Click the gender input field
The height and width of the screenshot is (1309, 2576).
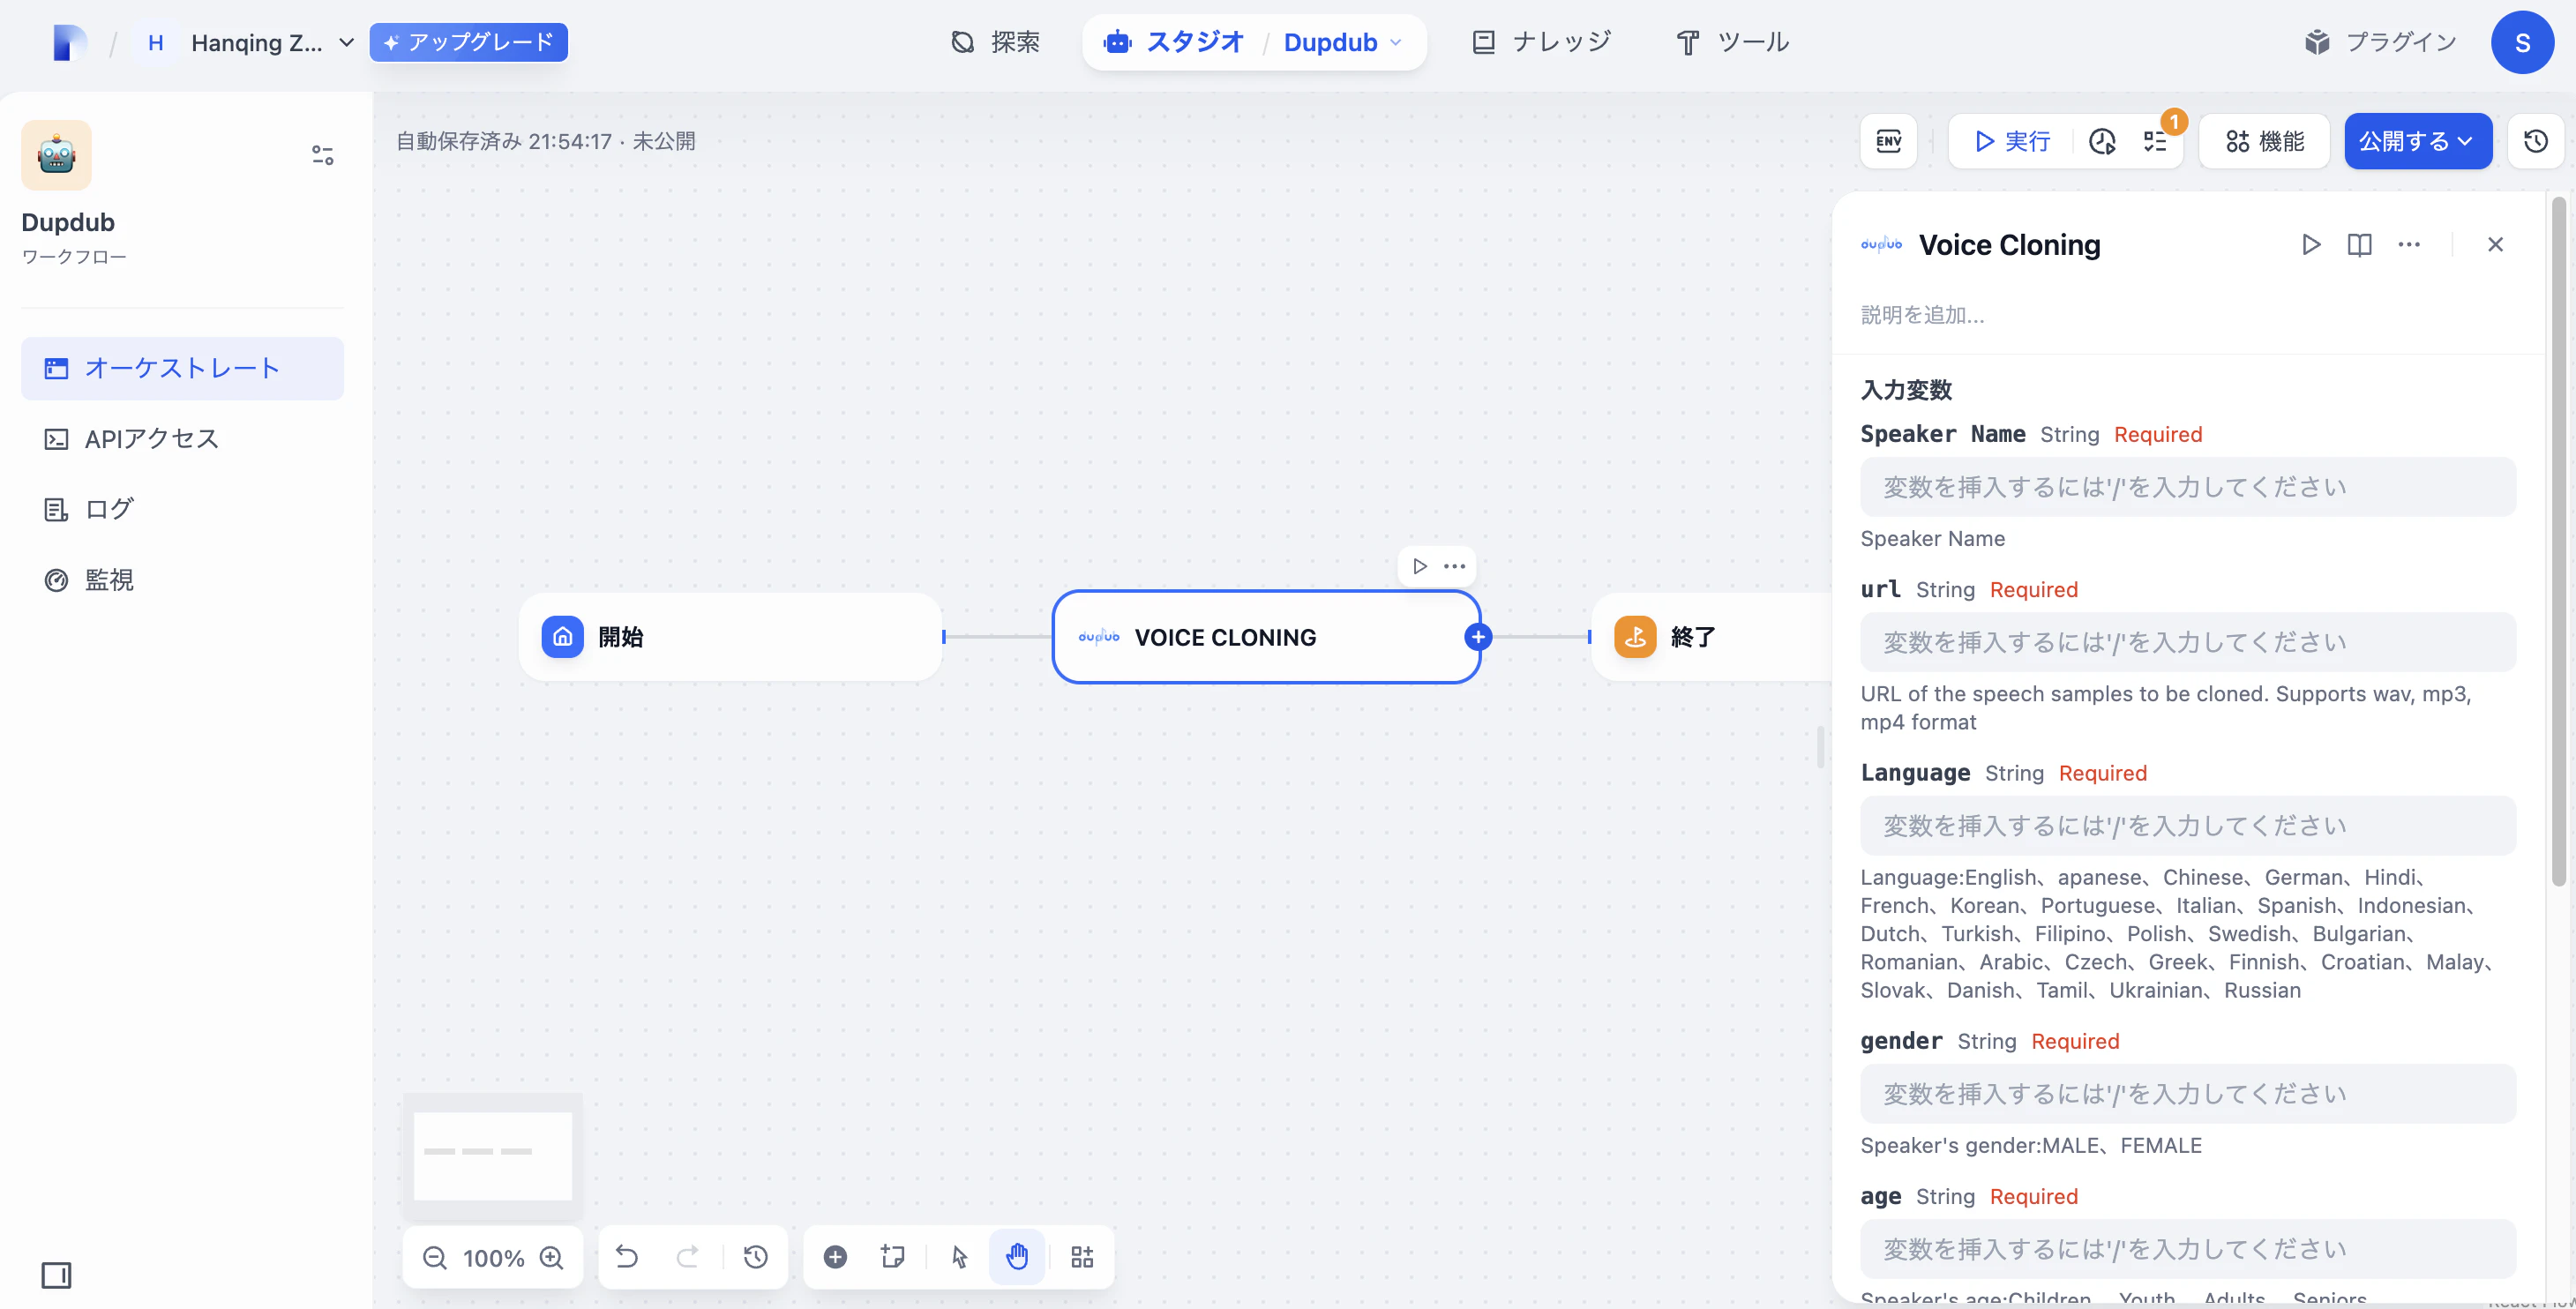[2187, 1094]
